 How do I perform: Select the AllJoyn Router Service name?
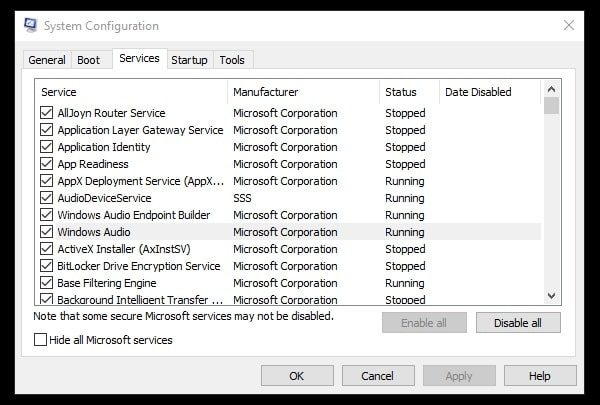tap(111, 113)
